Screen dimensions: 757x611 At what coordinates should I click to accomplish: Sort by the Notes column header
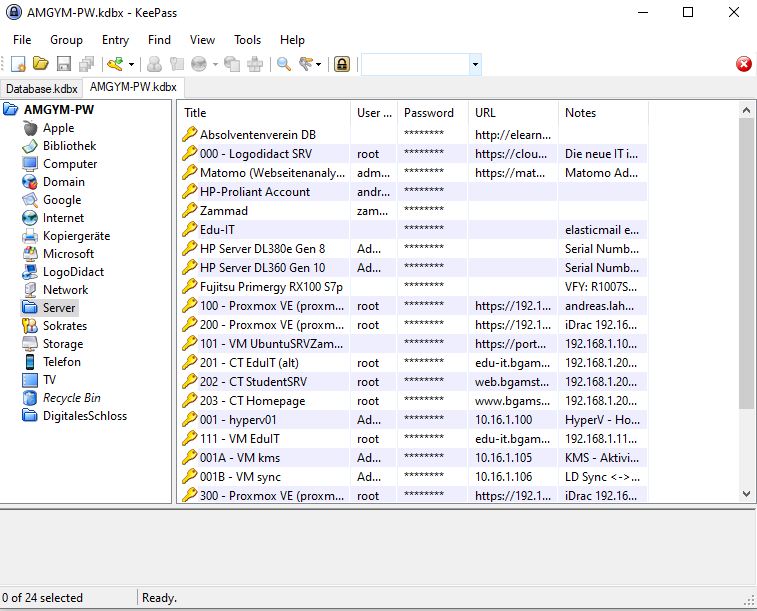tap(603, 113)
